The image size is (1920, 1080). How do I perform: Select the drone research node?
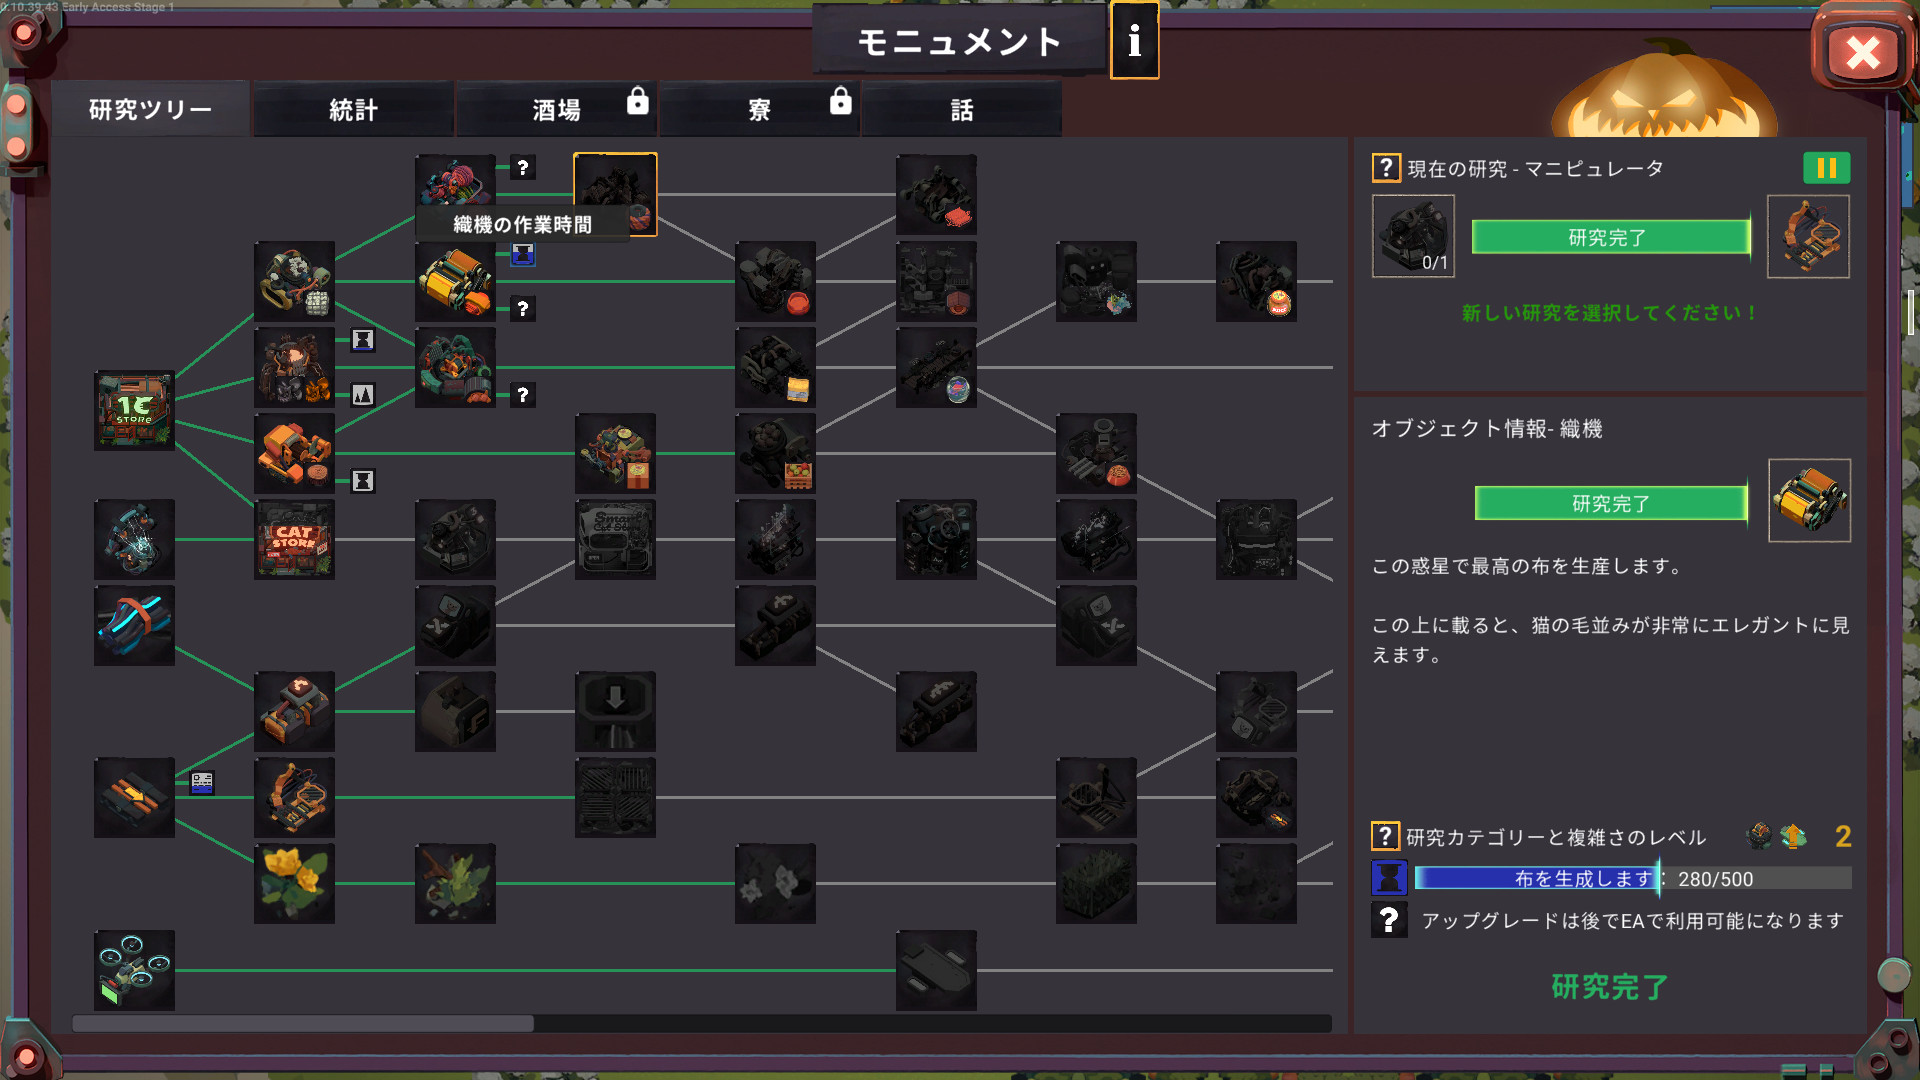[x=134, y=970]
